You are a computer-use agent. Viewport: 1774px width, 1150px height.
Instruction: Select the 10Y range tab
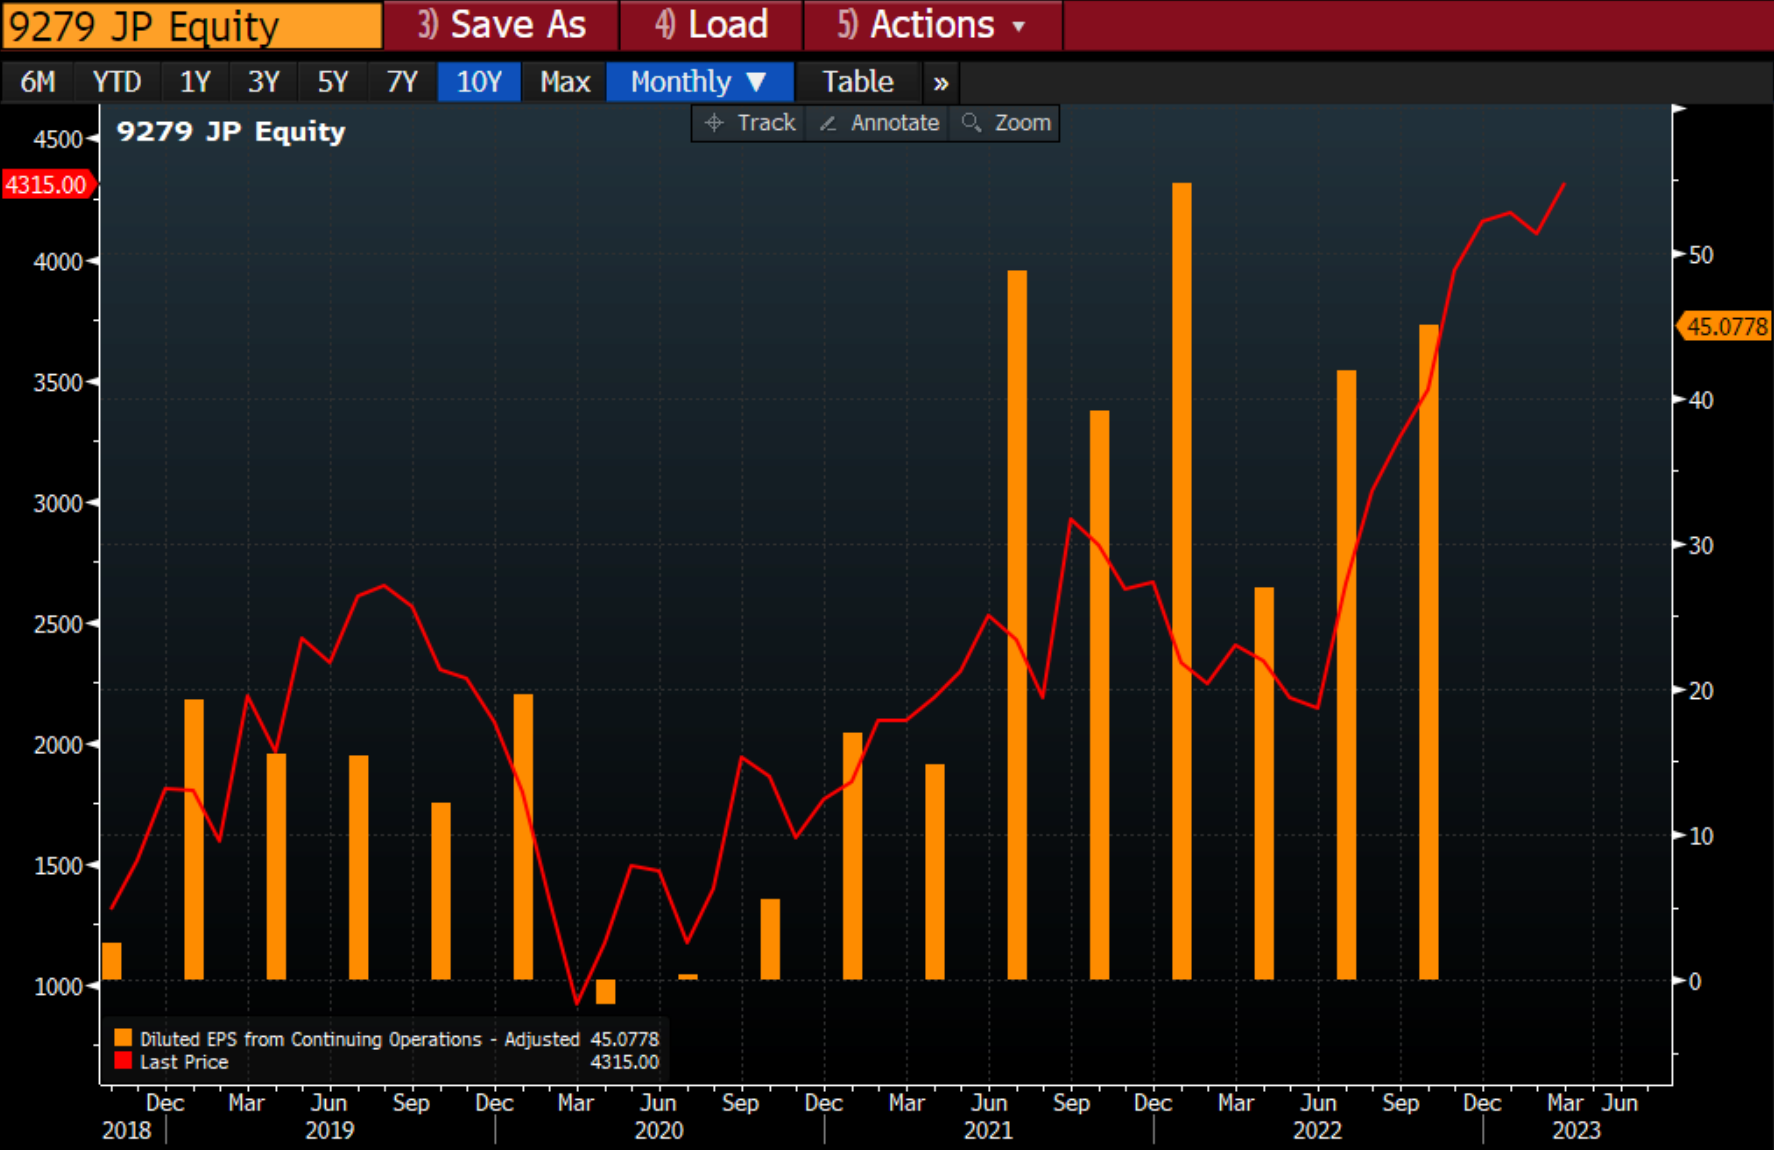[479, 82]
